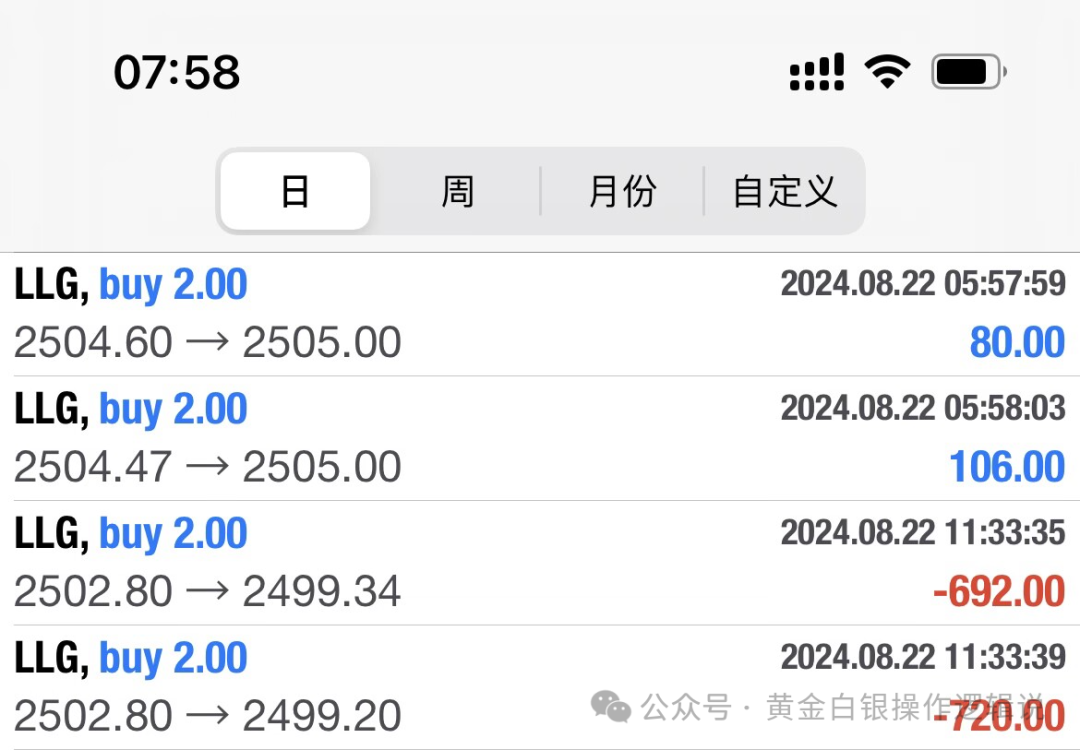Tap the 106.00 profit value
The image size is (1080, 750).
(1006, 467)
